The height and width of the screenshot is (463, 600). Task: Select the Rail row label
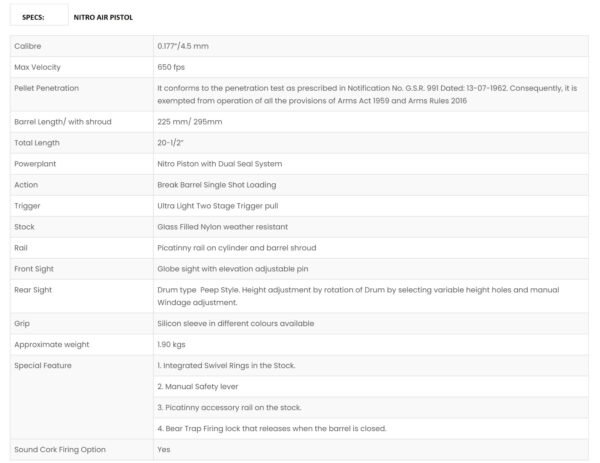[x=22, y=247]
